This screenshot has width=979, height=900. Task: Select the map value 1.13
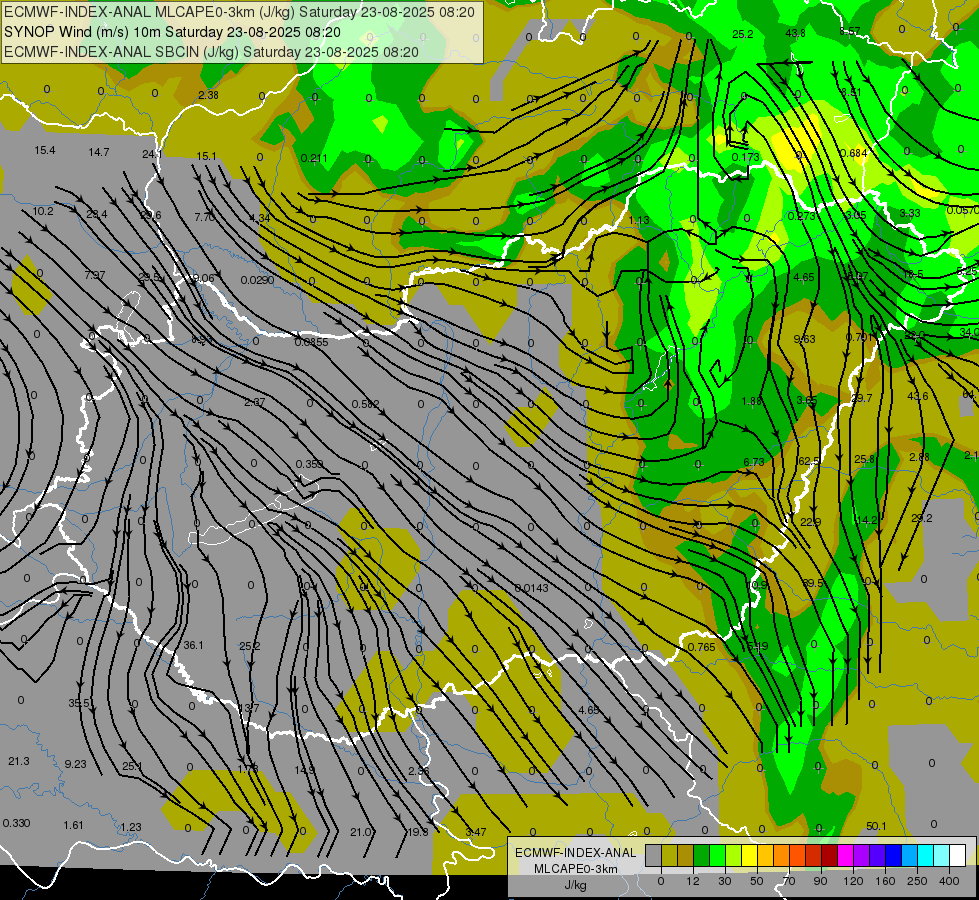(x=639, y=220)
